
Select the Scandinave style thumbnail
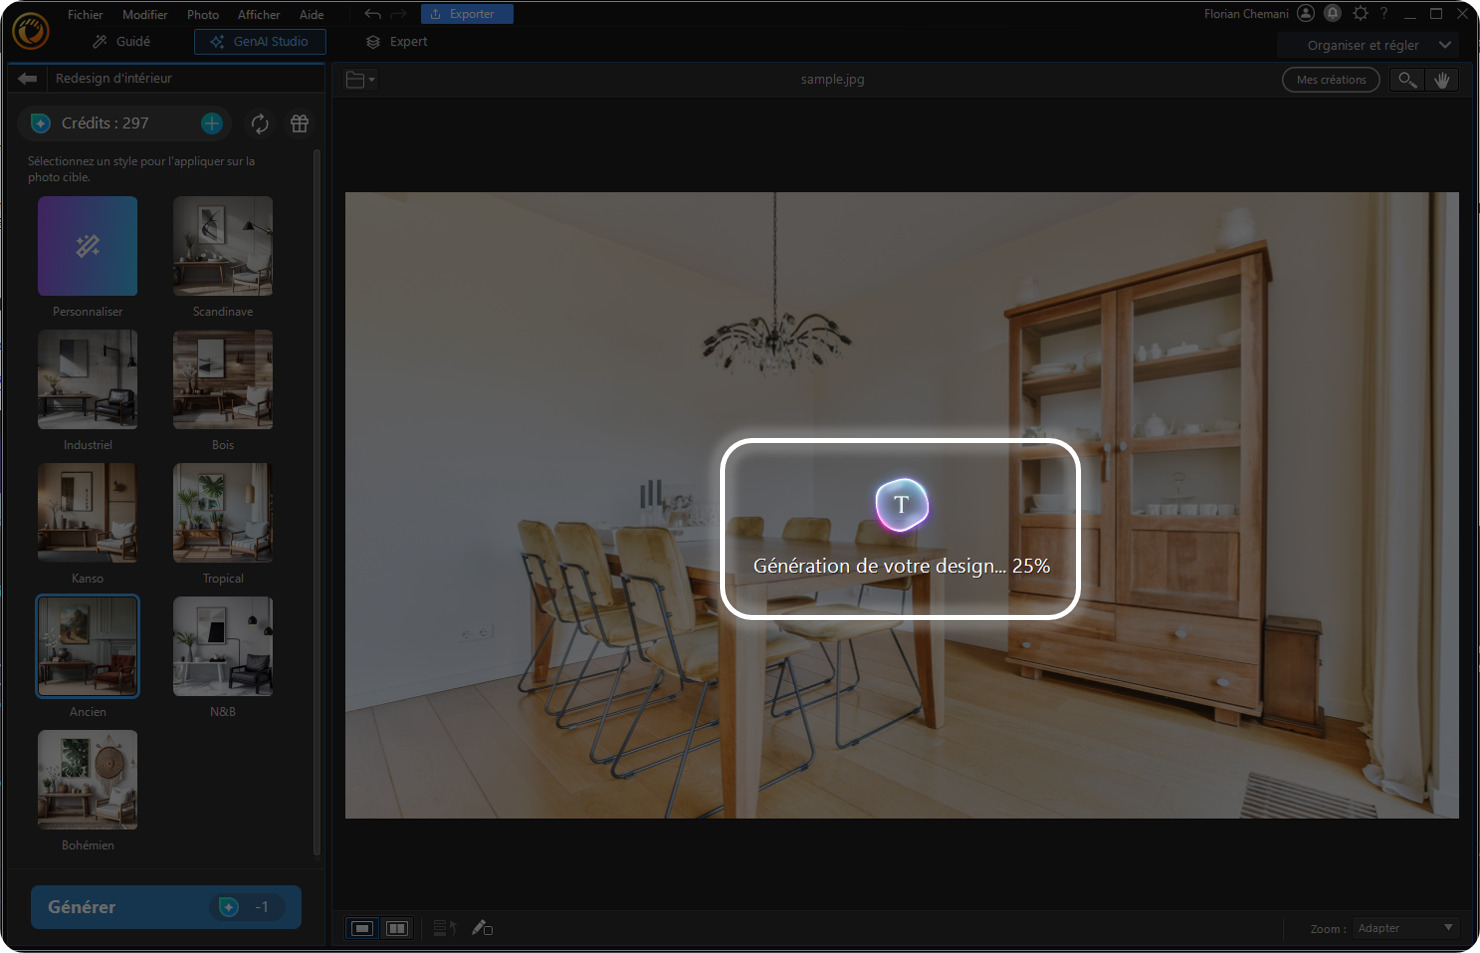tap(222, 246)
